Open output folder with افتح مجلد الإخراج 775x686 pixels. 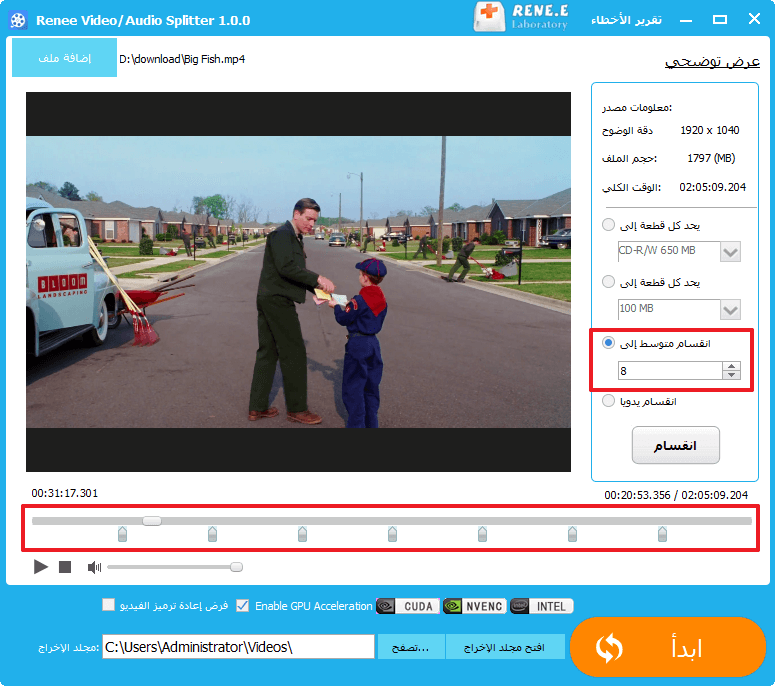coord(505,647)
